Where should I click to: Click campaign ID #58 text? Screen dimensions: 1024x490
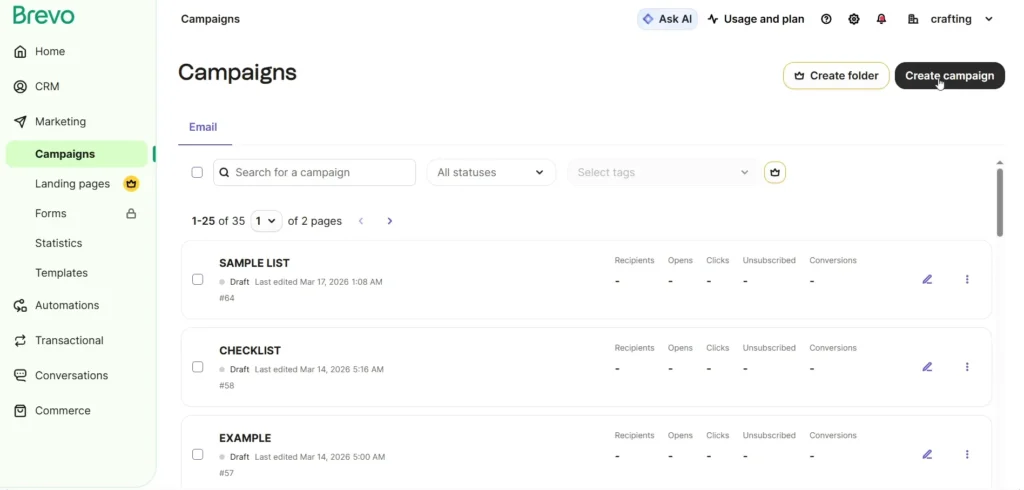227,385
